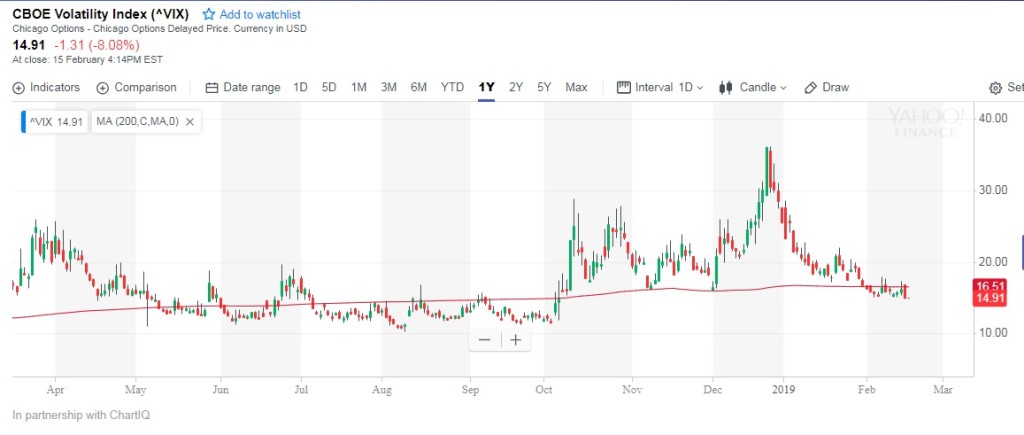
Task: Select Max time range
Action: click(576, 88)
